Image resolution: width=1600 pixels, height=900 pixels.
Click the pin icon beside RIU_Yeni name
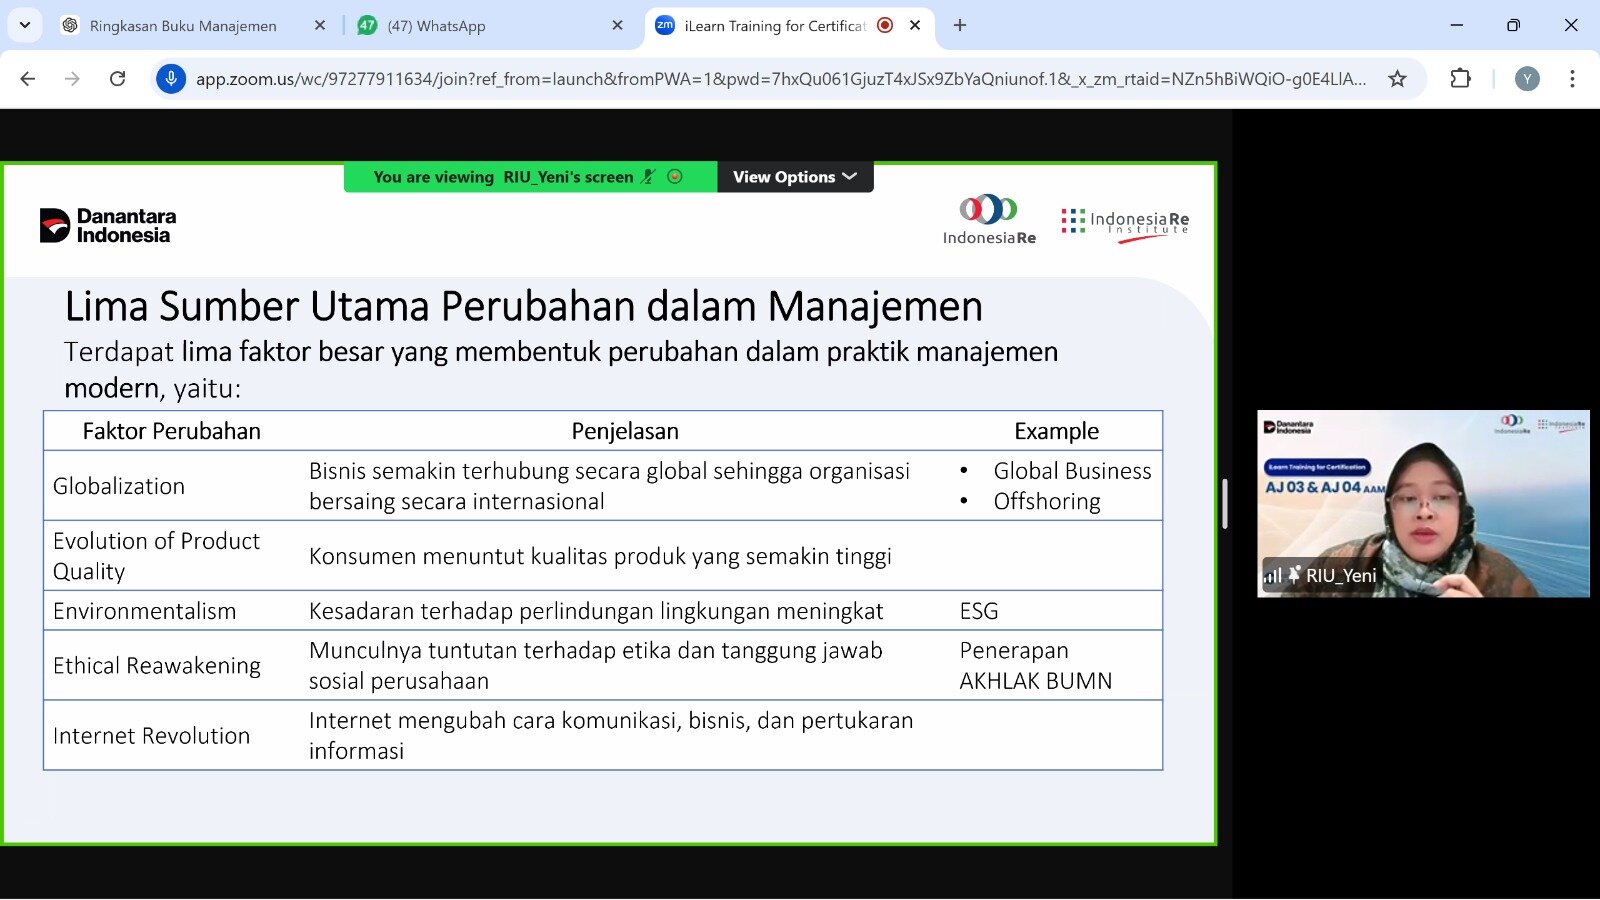[x=1294, y=575]
